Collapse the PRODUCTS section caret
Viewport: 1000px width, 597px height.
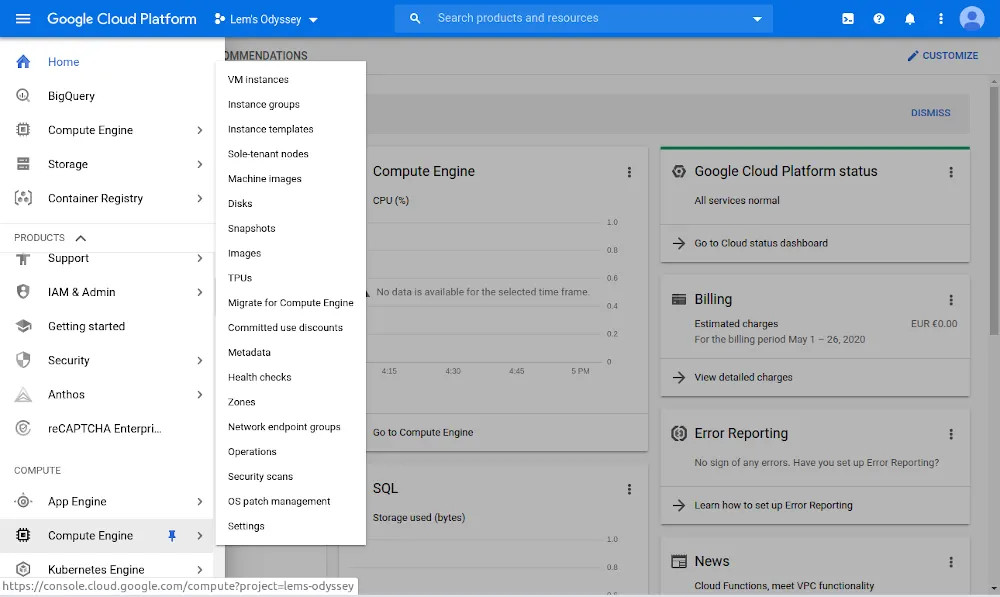point(80,238)
